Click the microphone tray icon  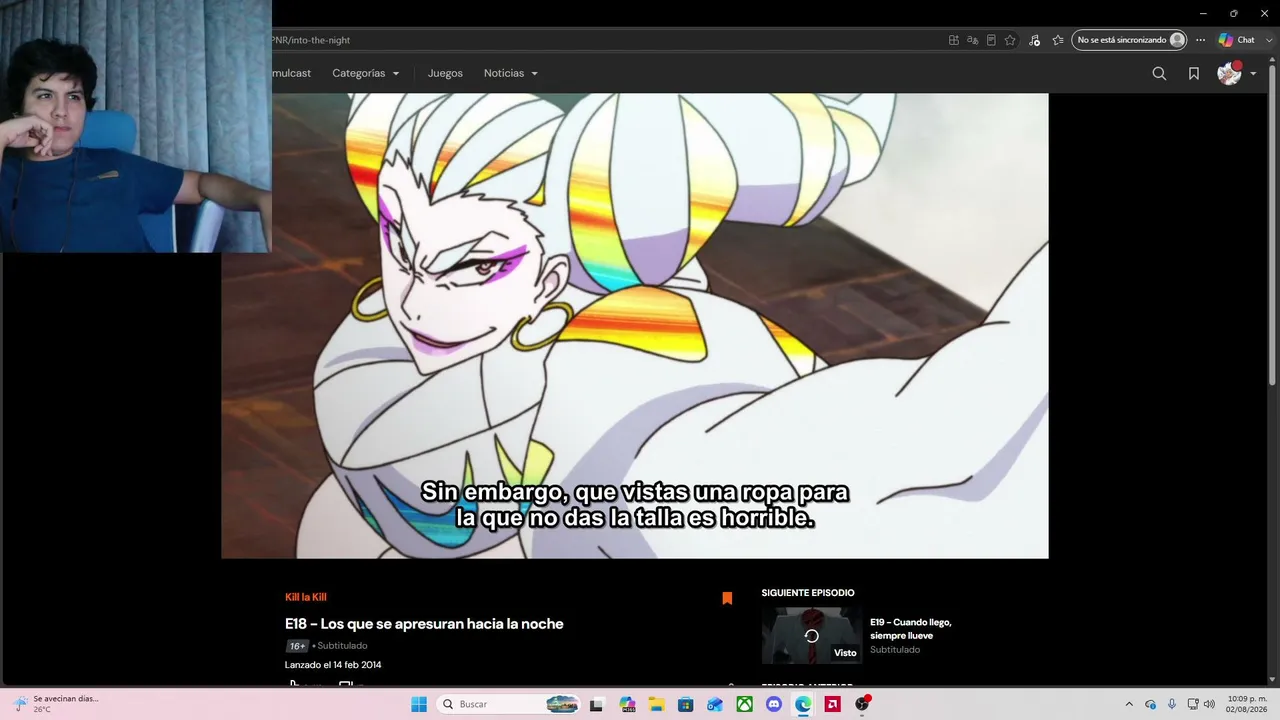coord(1172,704)
